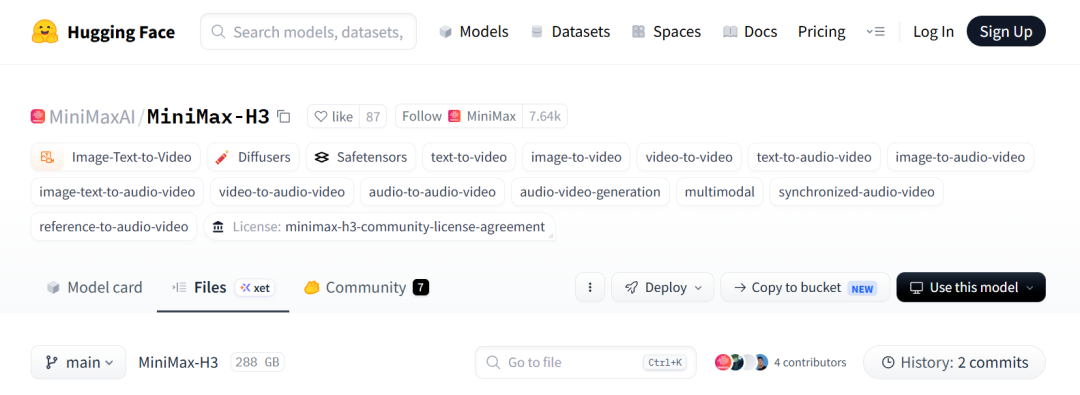This screenshot has width=1080, height=395.
Task: Click the MiniMax avatar in Follow button
Action: click(x=454, y=117)
